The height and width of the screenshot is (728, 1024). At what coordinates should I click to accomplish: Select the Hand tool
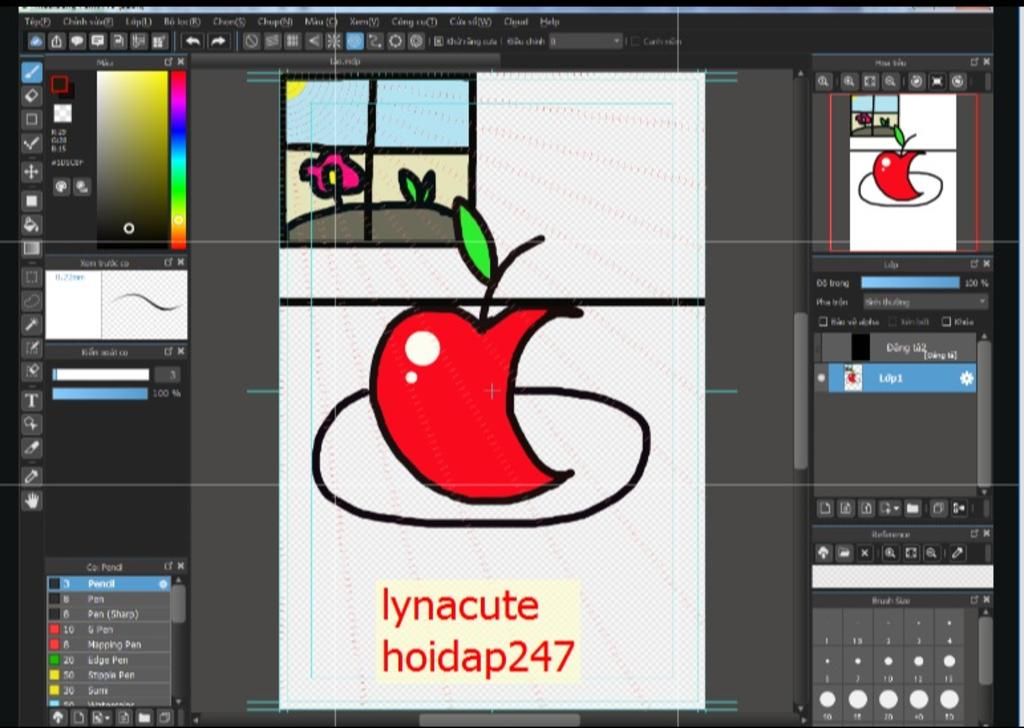coord(31,501)
